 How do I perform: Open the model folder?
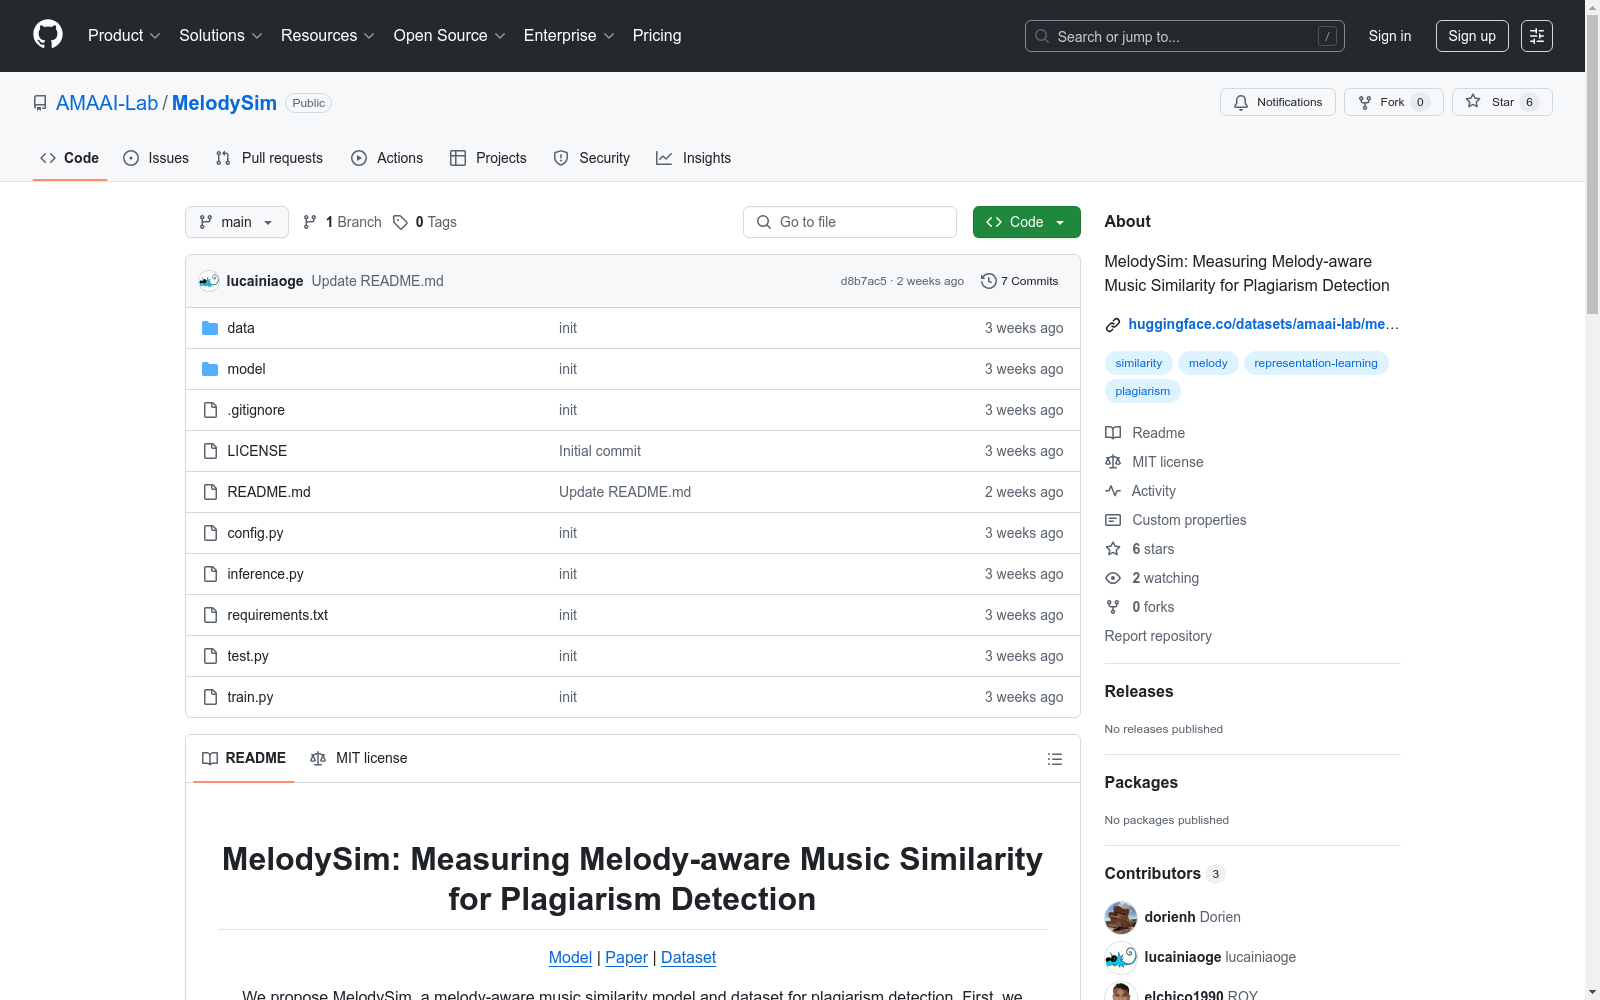(246, 369)
